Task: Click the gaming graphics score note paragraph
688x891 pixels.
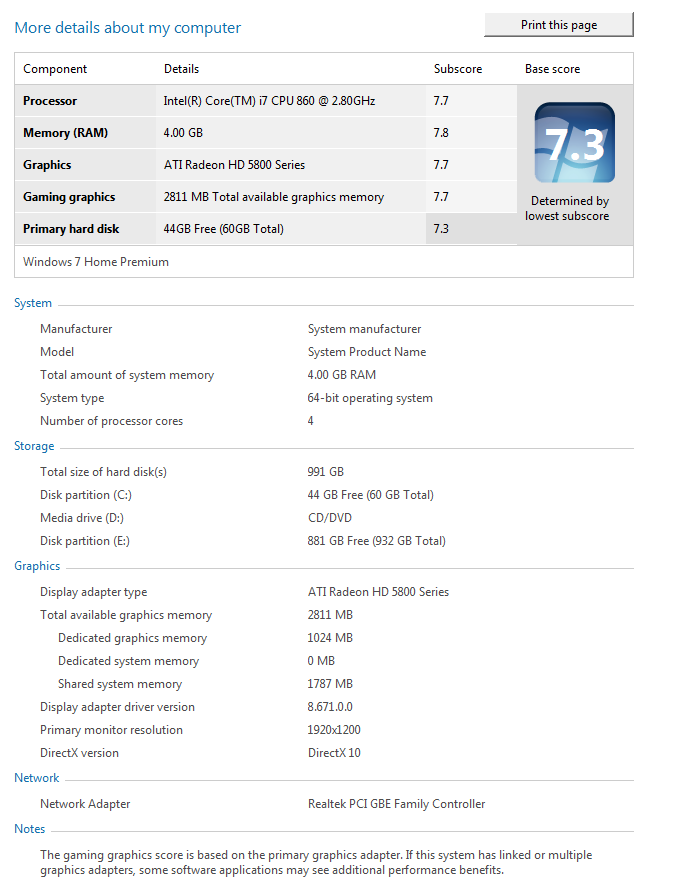Action: [x=316, y=863]
